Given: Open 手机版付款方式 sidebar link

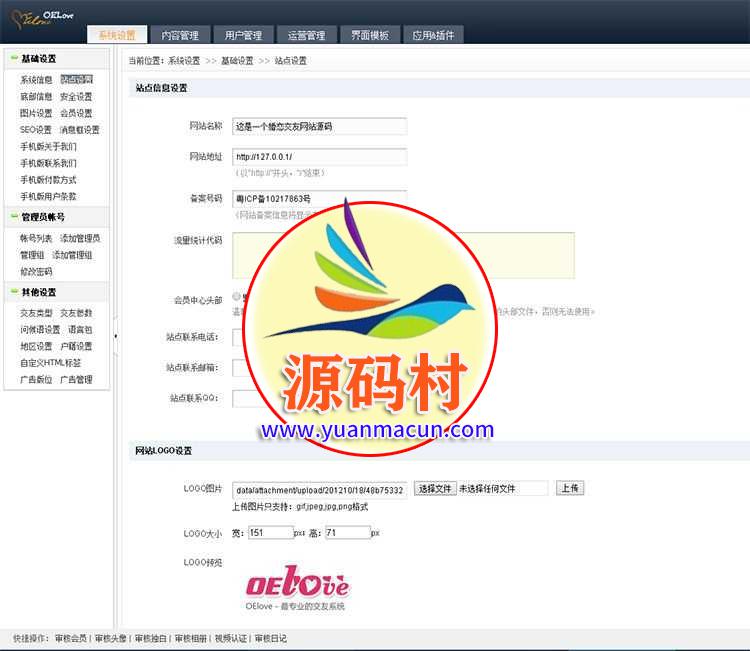Looking at the screenshot, I should (48, 180).
